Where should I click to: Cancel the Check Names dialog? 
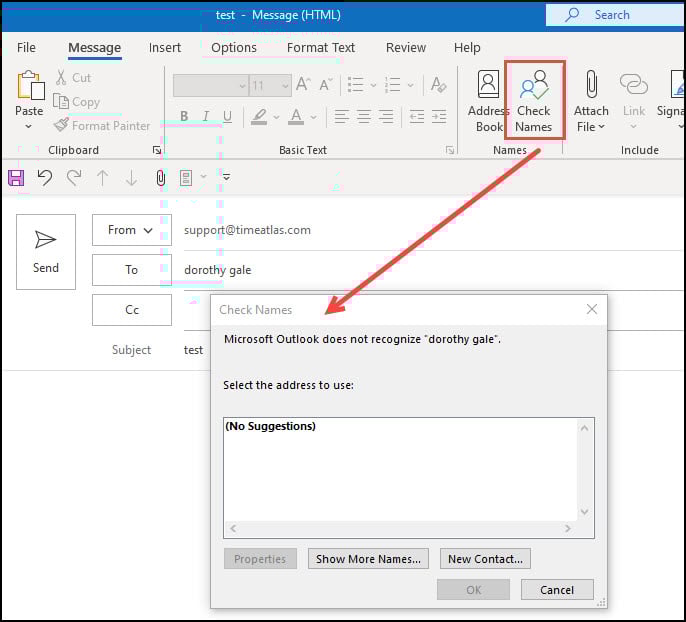pyautogui.click(x=557, y=590)
